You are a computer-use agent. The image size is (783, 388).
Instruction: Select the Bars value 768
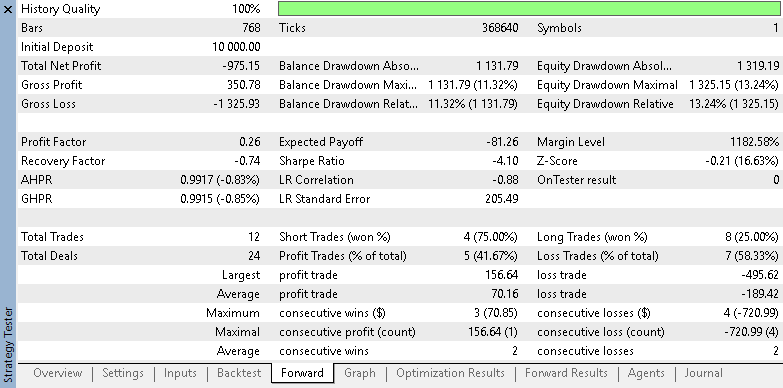[251, 28]
